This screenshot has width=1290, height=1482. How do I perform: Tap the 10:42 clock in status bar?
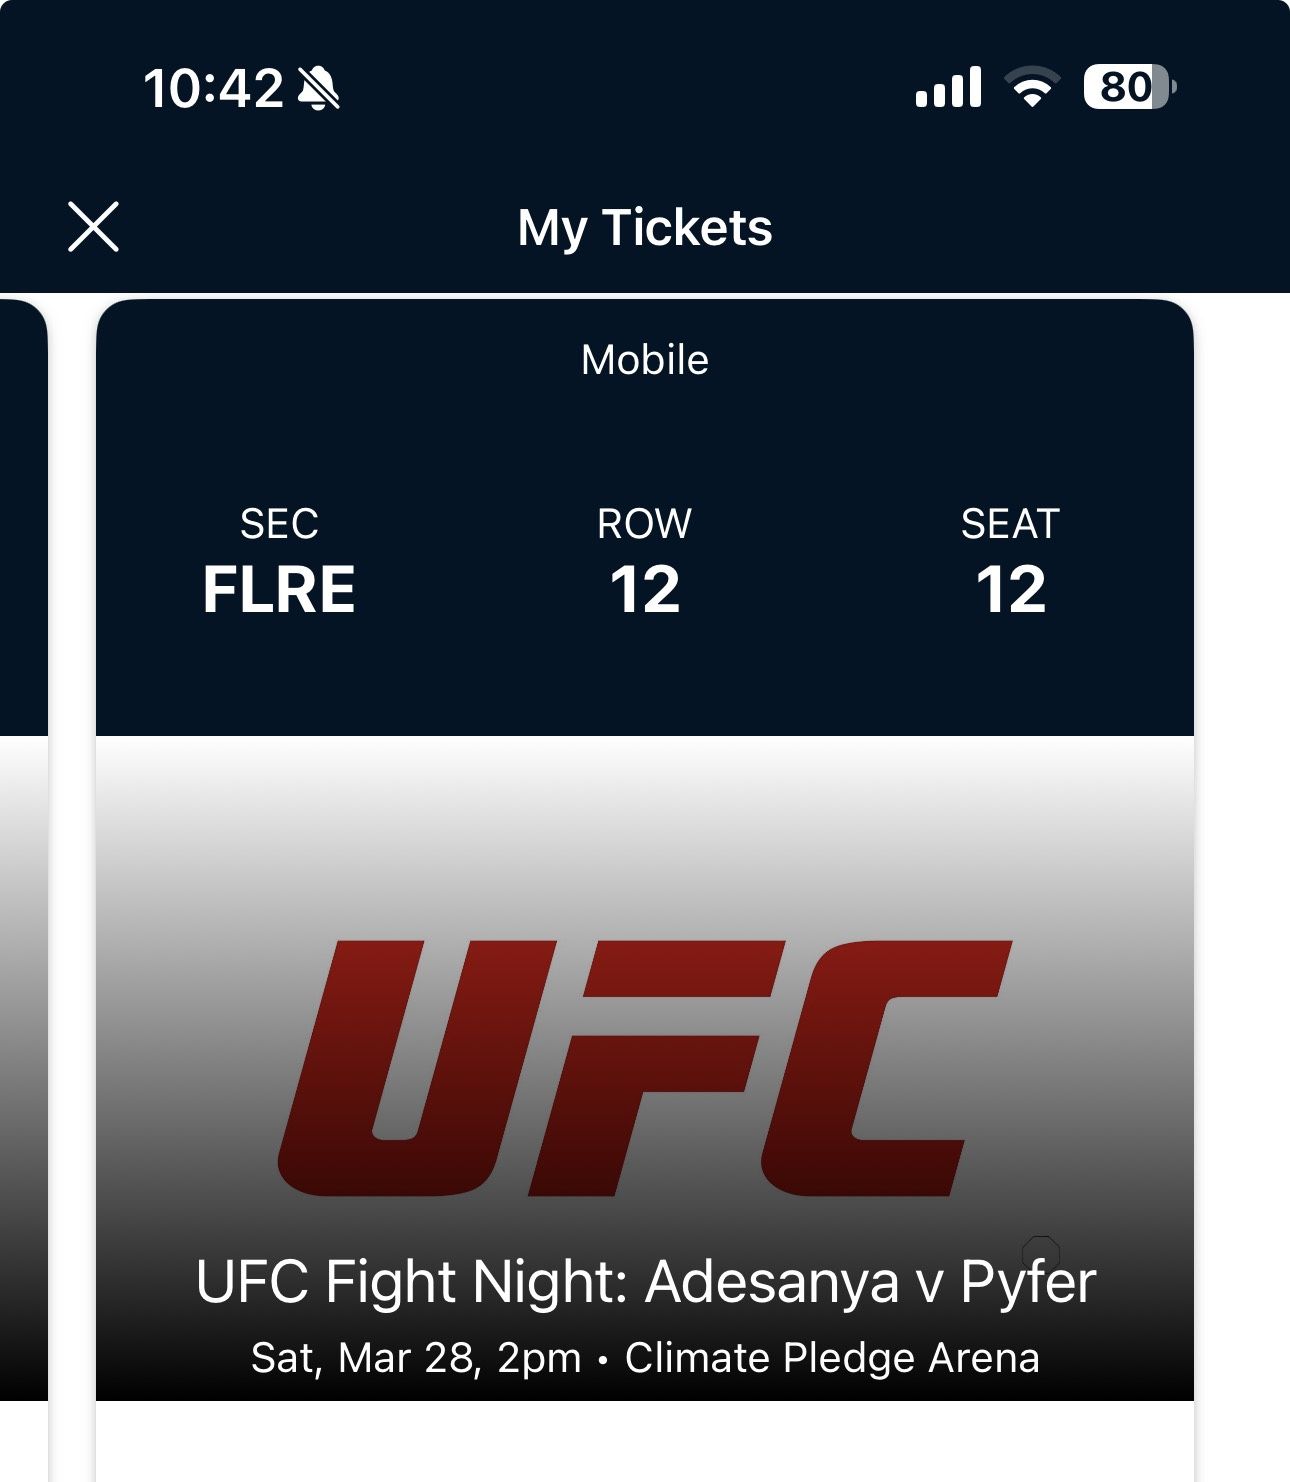(213, 88)
